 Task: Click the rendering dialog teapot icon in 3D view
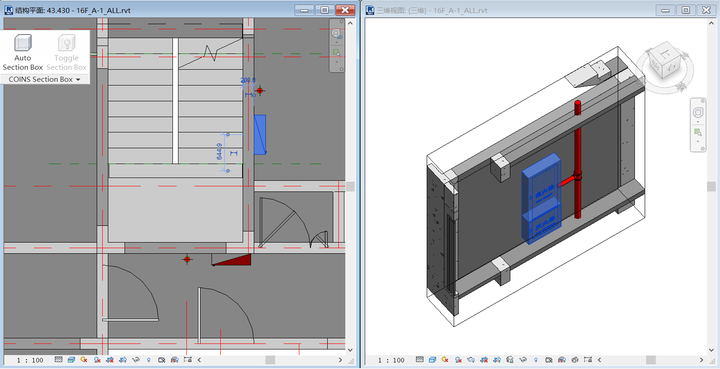pos(471,360)
